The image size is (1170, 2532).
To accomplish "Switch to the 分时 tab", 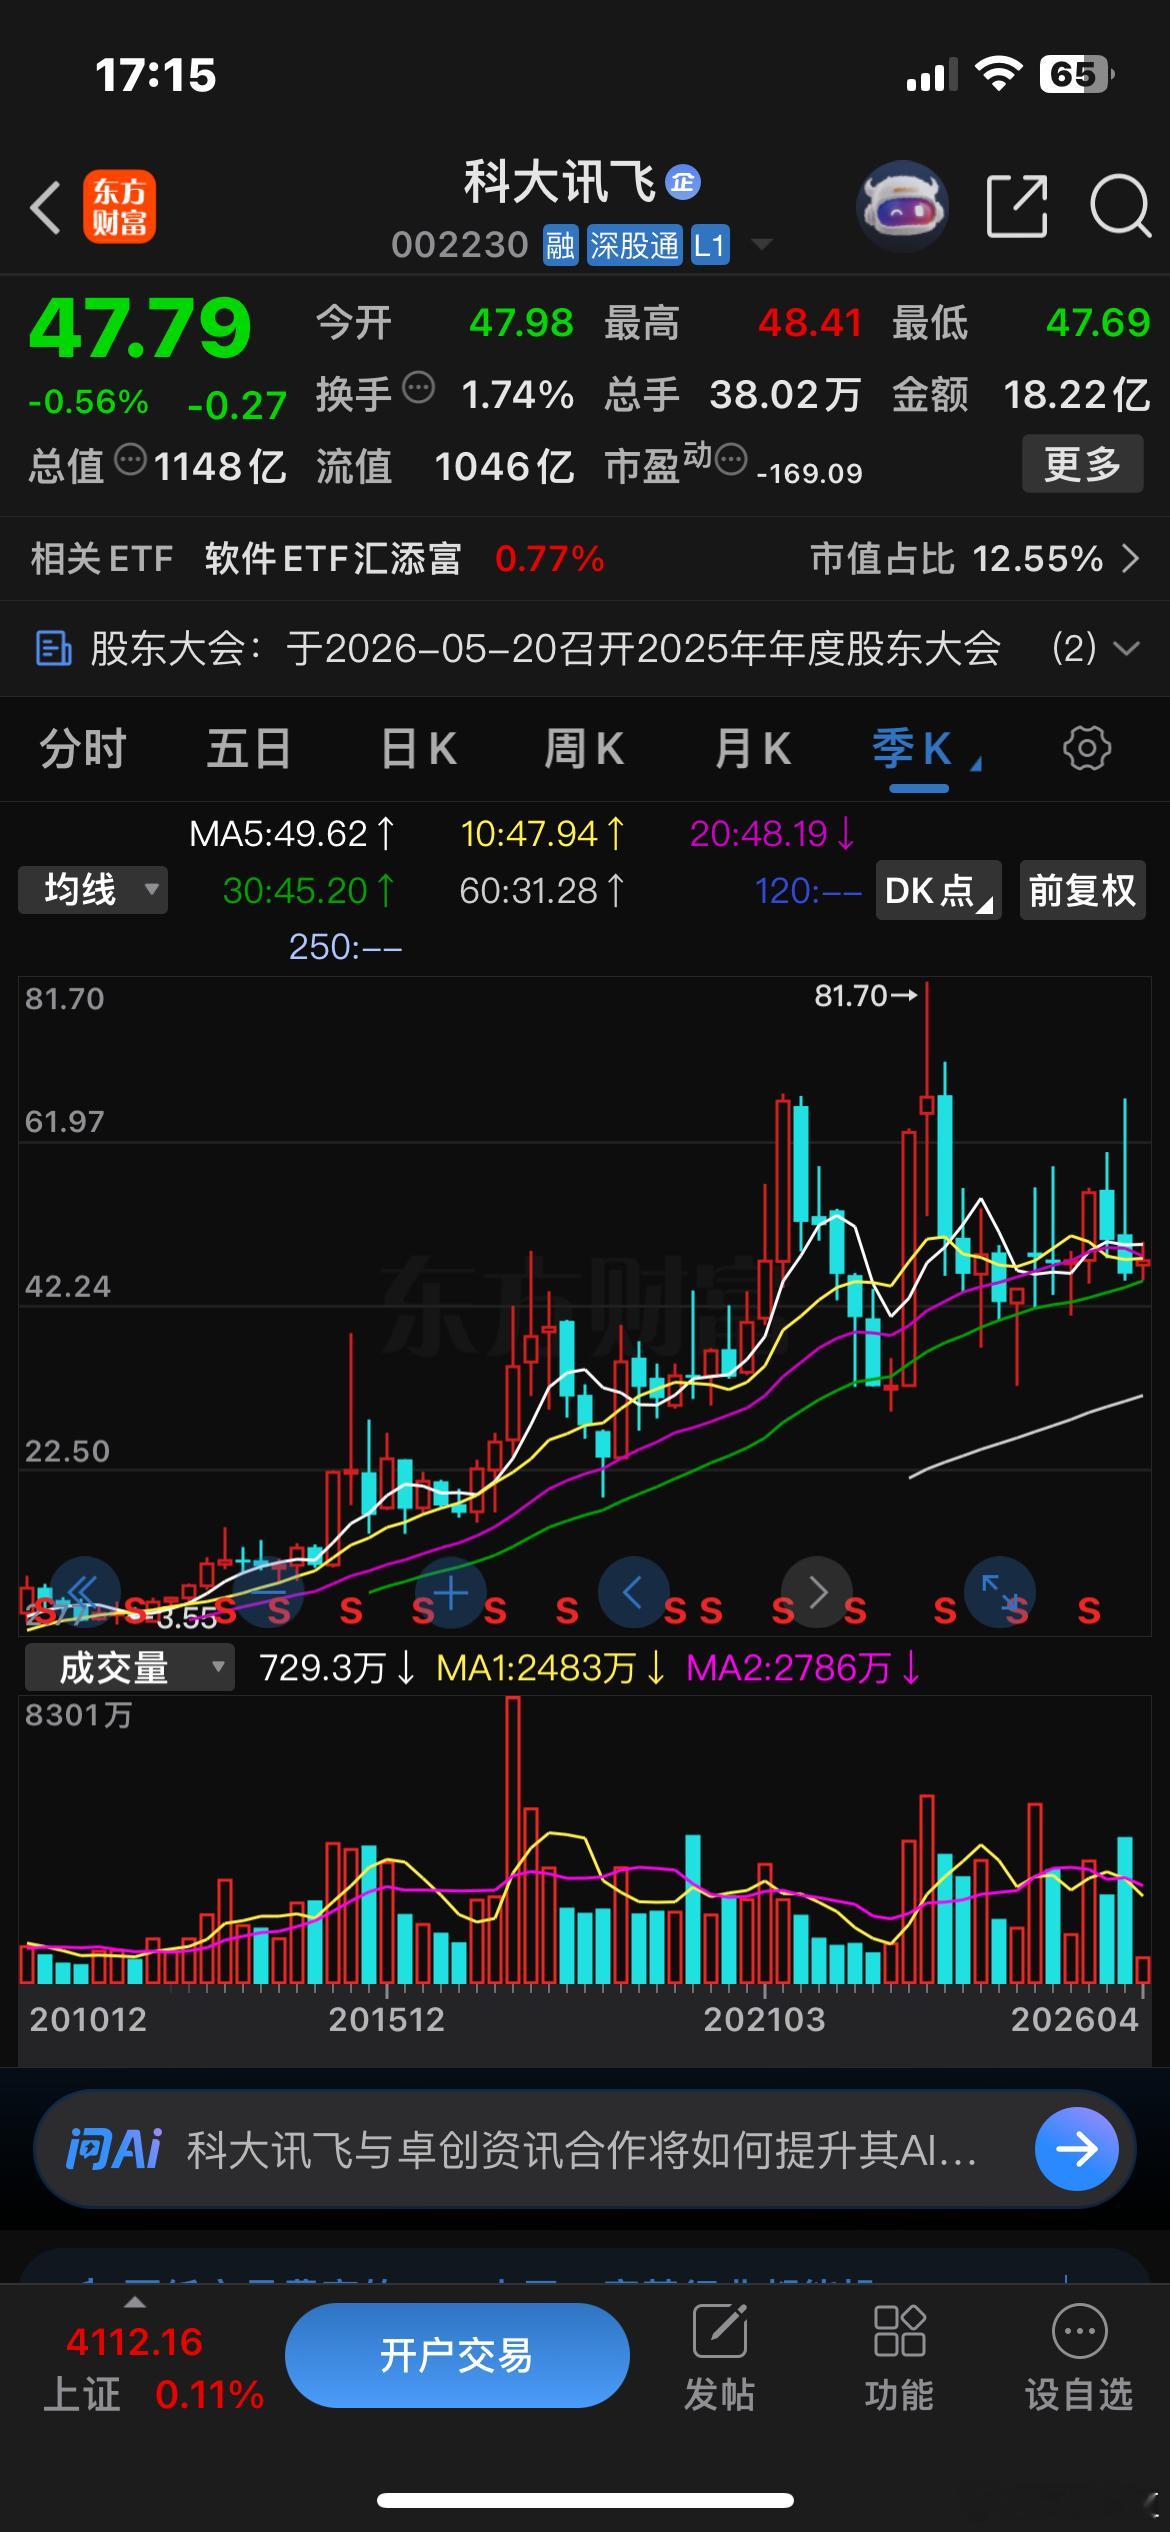I will pyautogui.click(x=82, y=748).
